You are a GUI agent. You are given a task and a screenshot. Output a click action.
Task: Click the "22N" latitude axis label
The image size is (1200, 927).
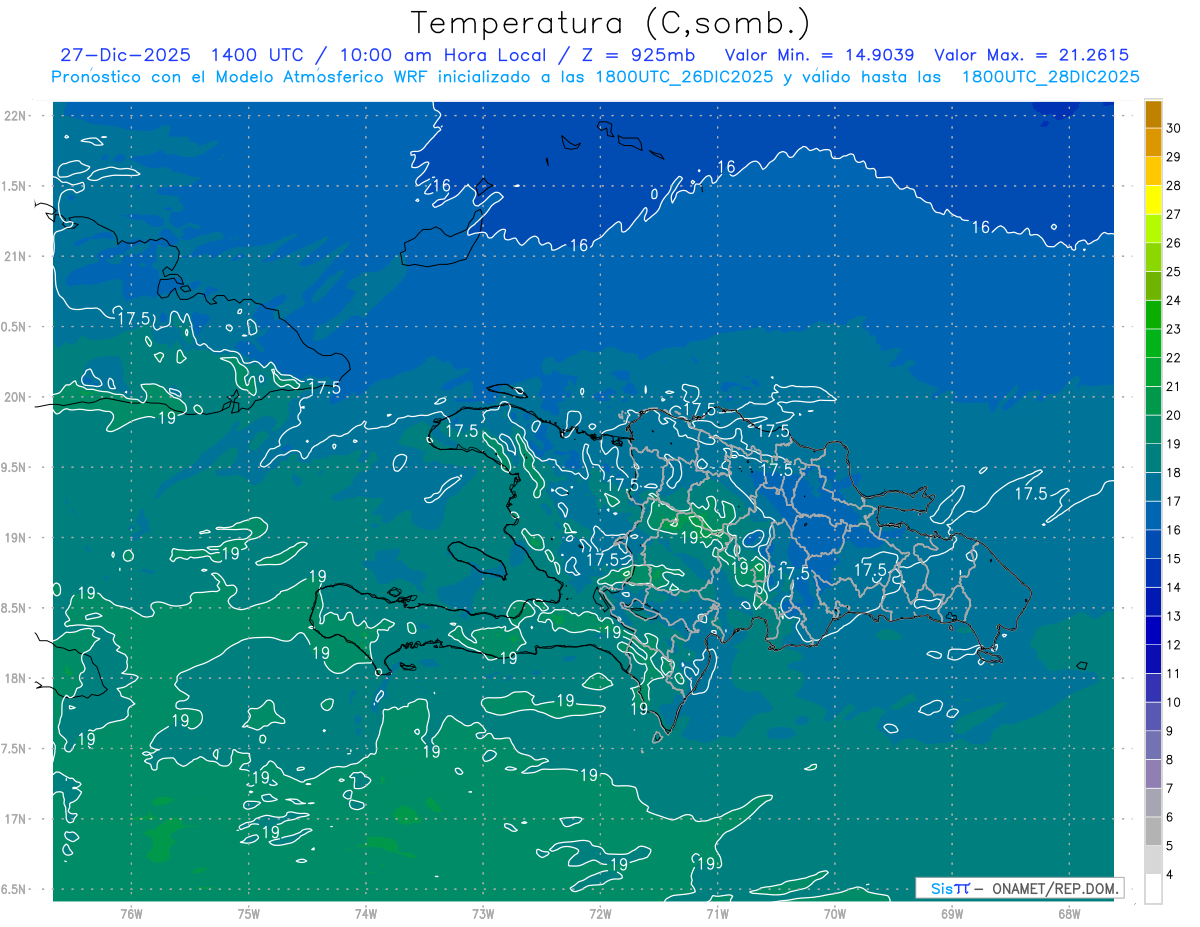pyautogui.click(x=14, y=116)
